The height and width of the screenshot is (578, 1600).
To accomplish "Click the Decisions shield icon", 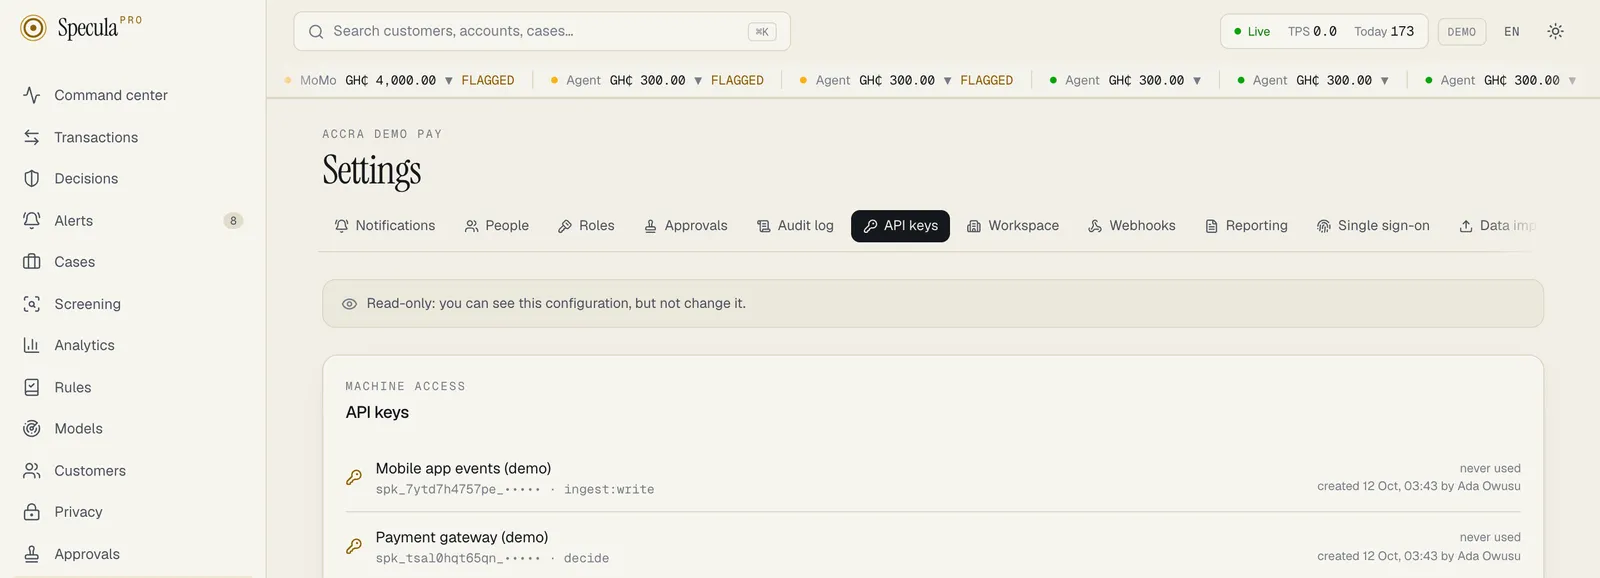I will [32, 179].
